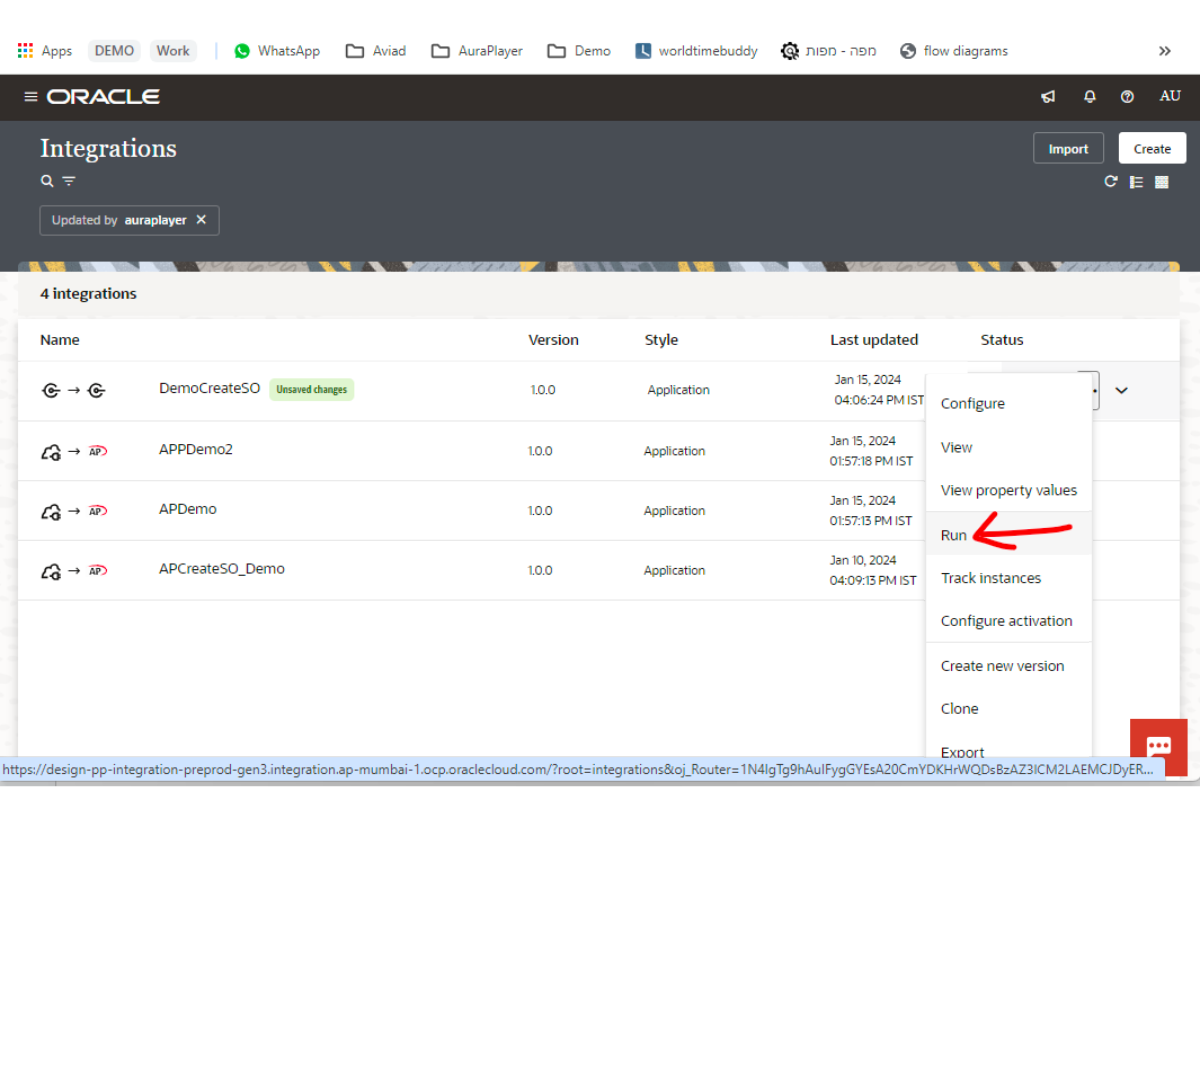Open the Hebrew-labeled gear bookmark
Viewport: 1200px width, 1080px height.
pyautogui.click(x=828, y=51)
